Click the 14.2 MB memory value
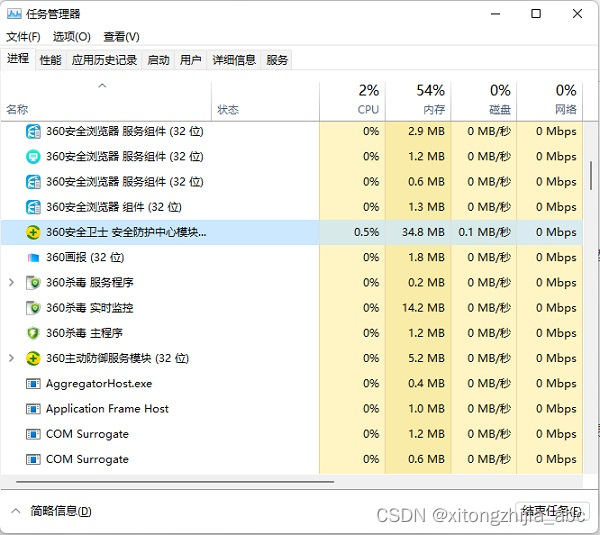The image size is (600, 535). tap(423, 308)
